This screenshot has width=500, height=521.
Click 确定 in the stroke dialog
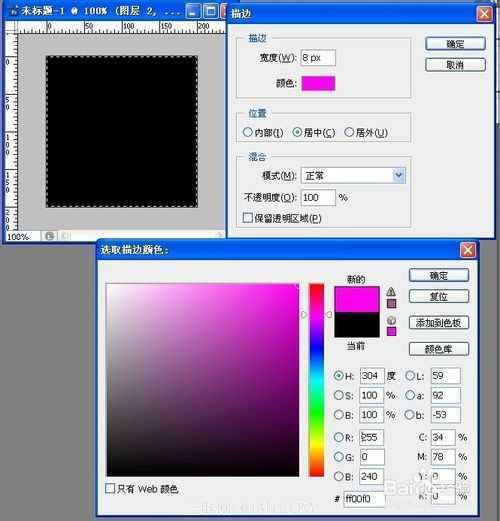pyautogui.click(x=455, y=44)
